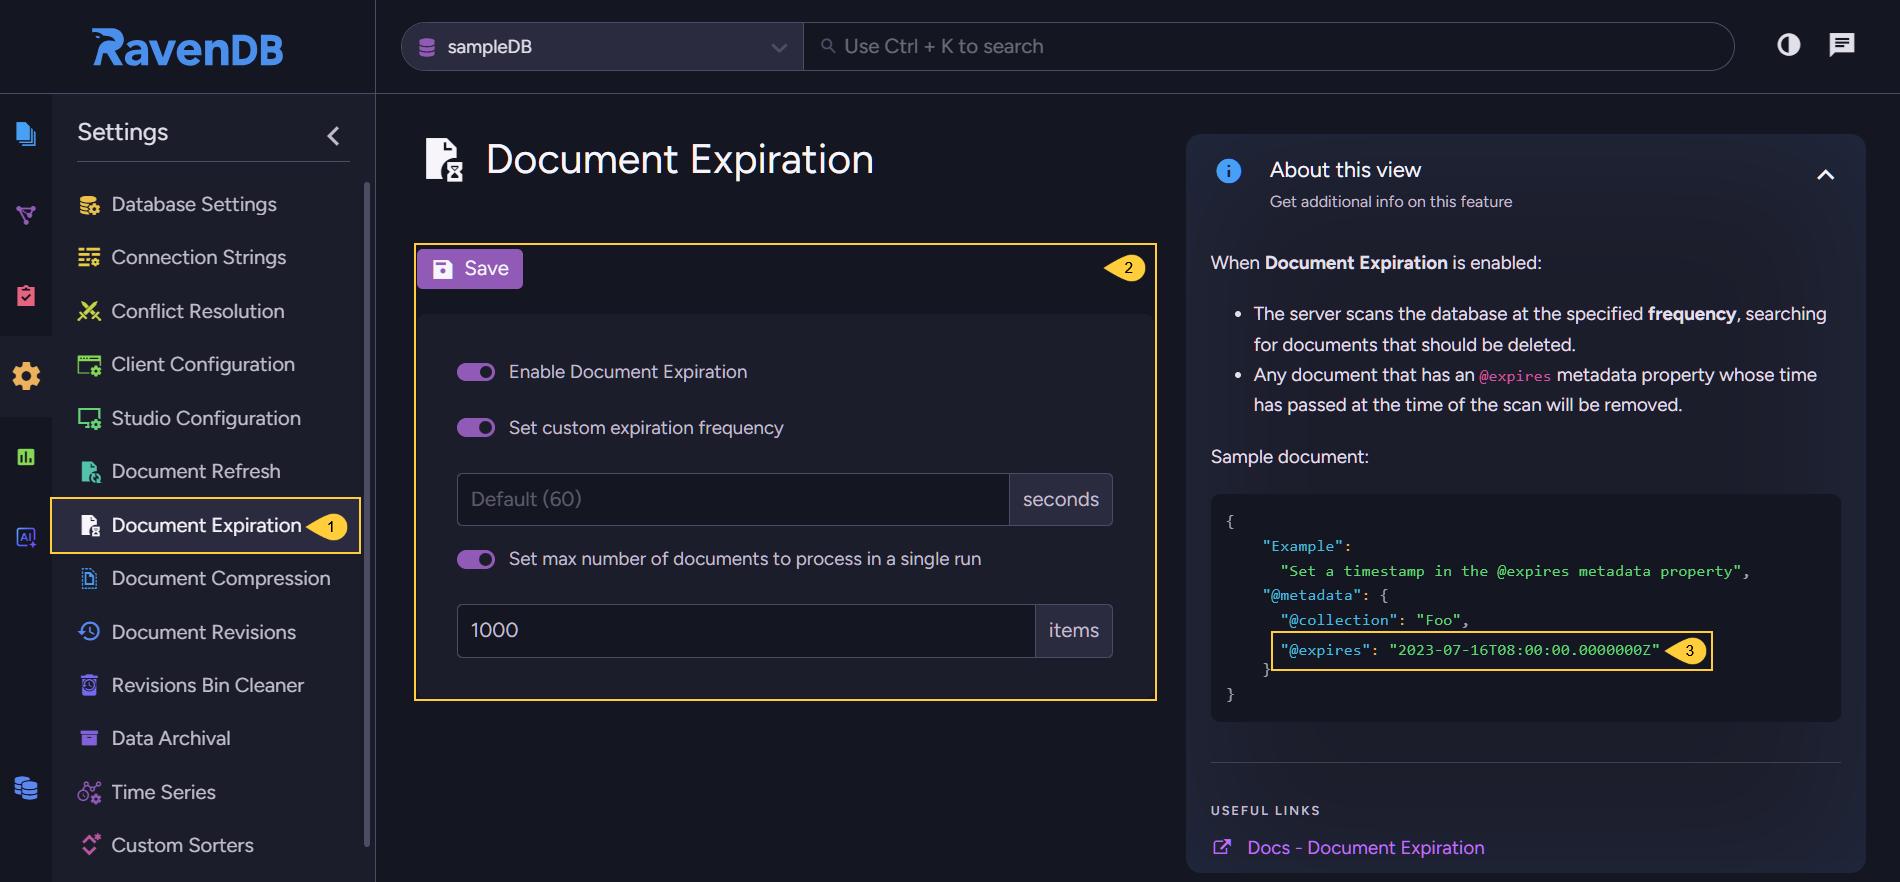Viewport: 1900px width, 882px height.
Task: Click the Data Archival icon
Action: click(89, 739)
